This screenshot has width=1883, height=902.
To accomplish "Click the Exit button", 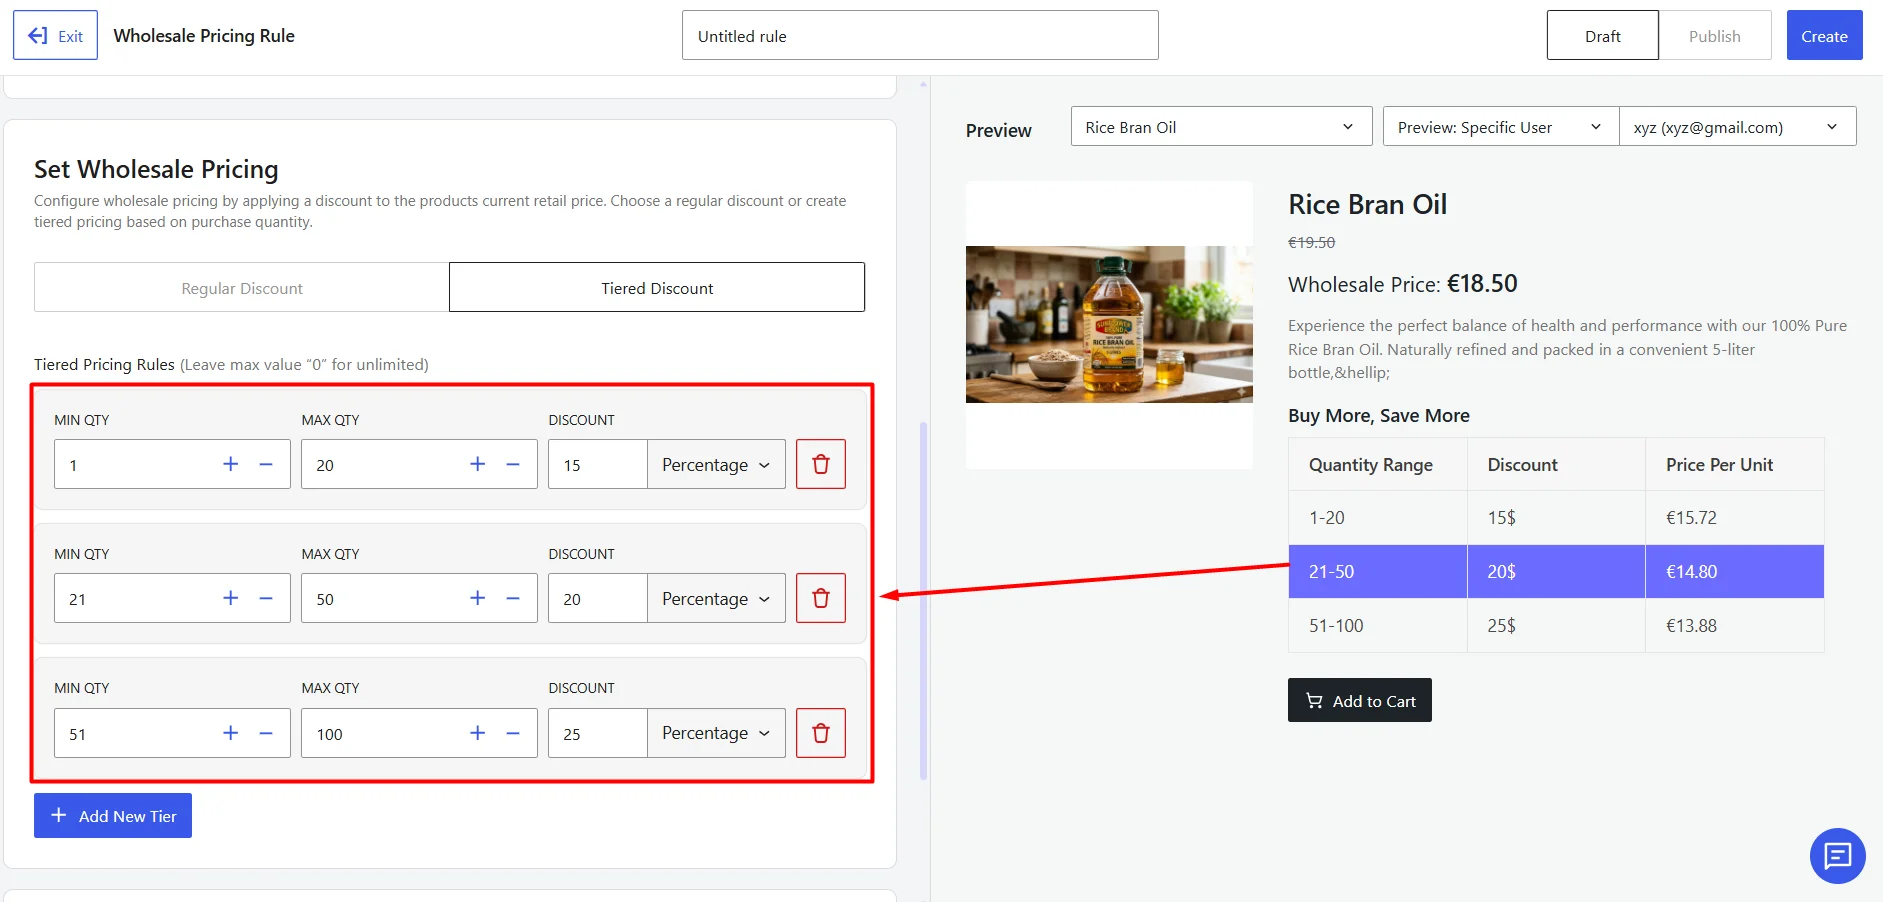I will tap(55, 36).
